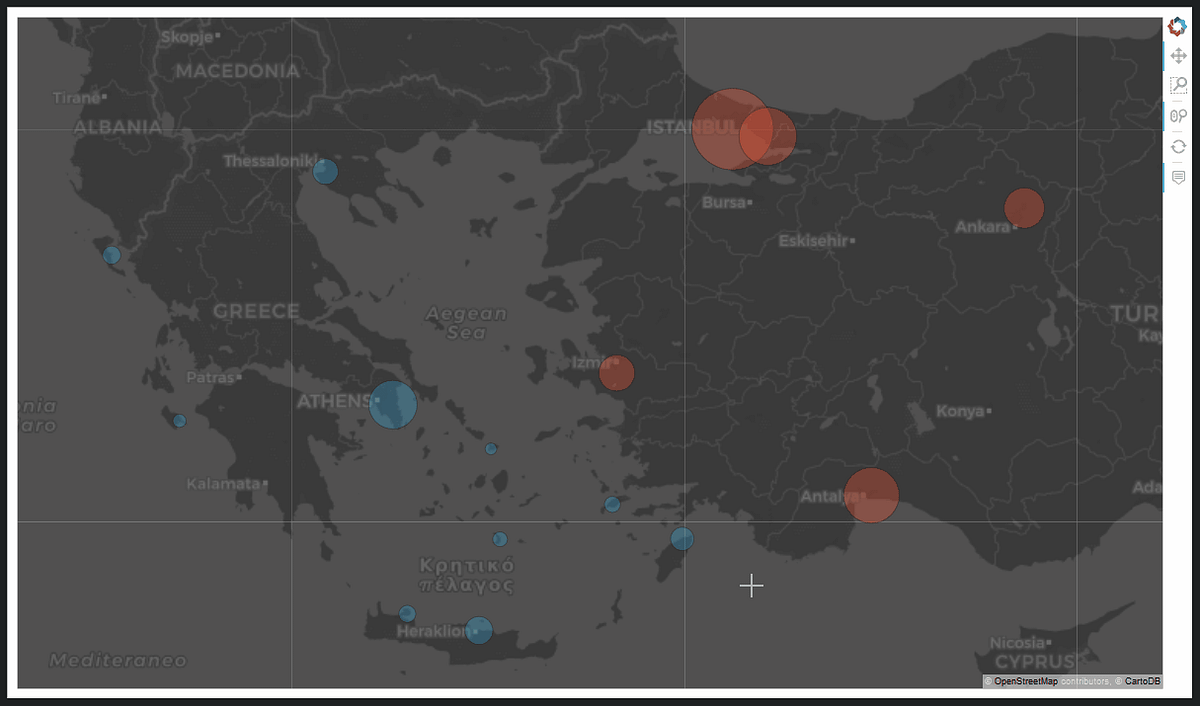The width and height of the screenshot is (1200, 706).
Task: Select the Tap selection tool
Action: [1177, 115]
